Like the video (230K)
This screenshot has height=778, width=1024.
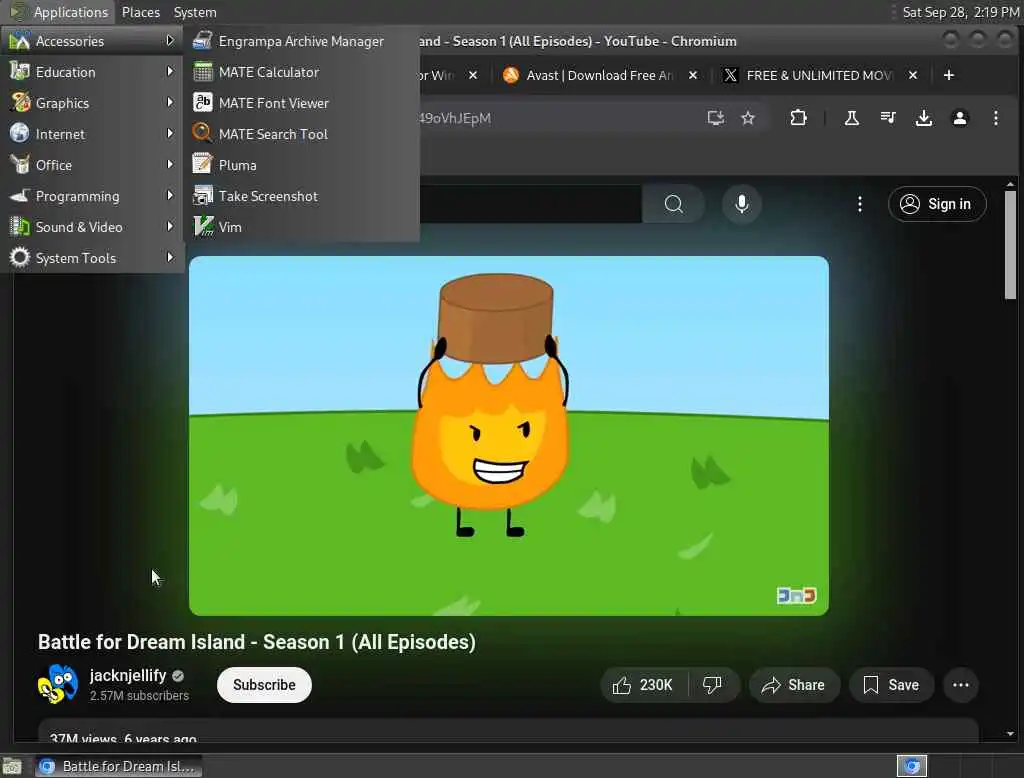click(x=643, y=685)
